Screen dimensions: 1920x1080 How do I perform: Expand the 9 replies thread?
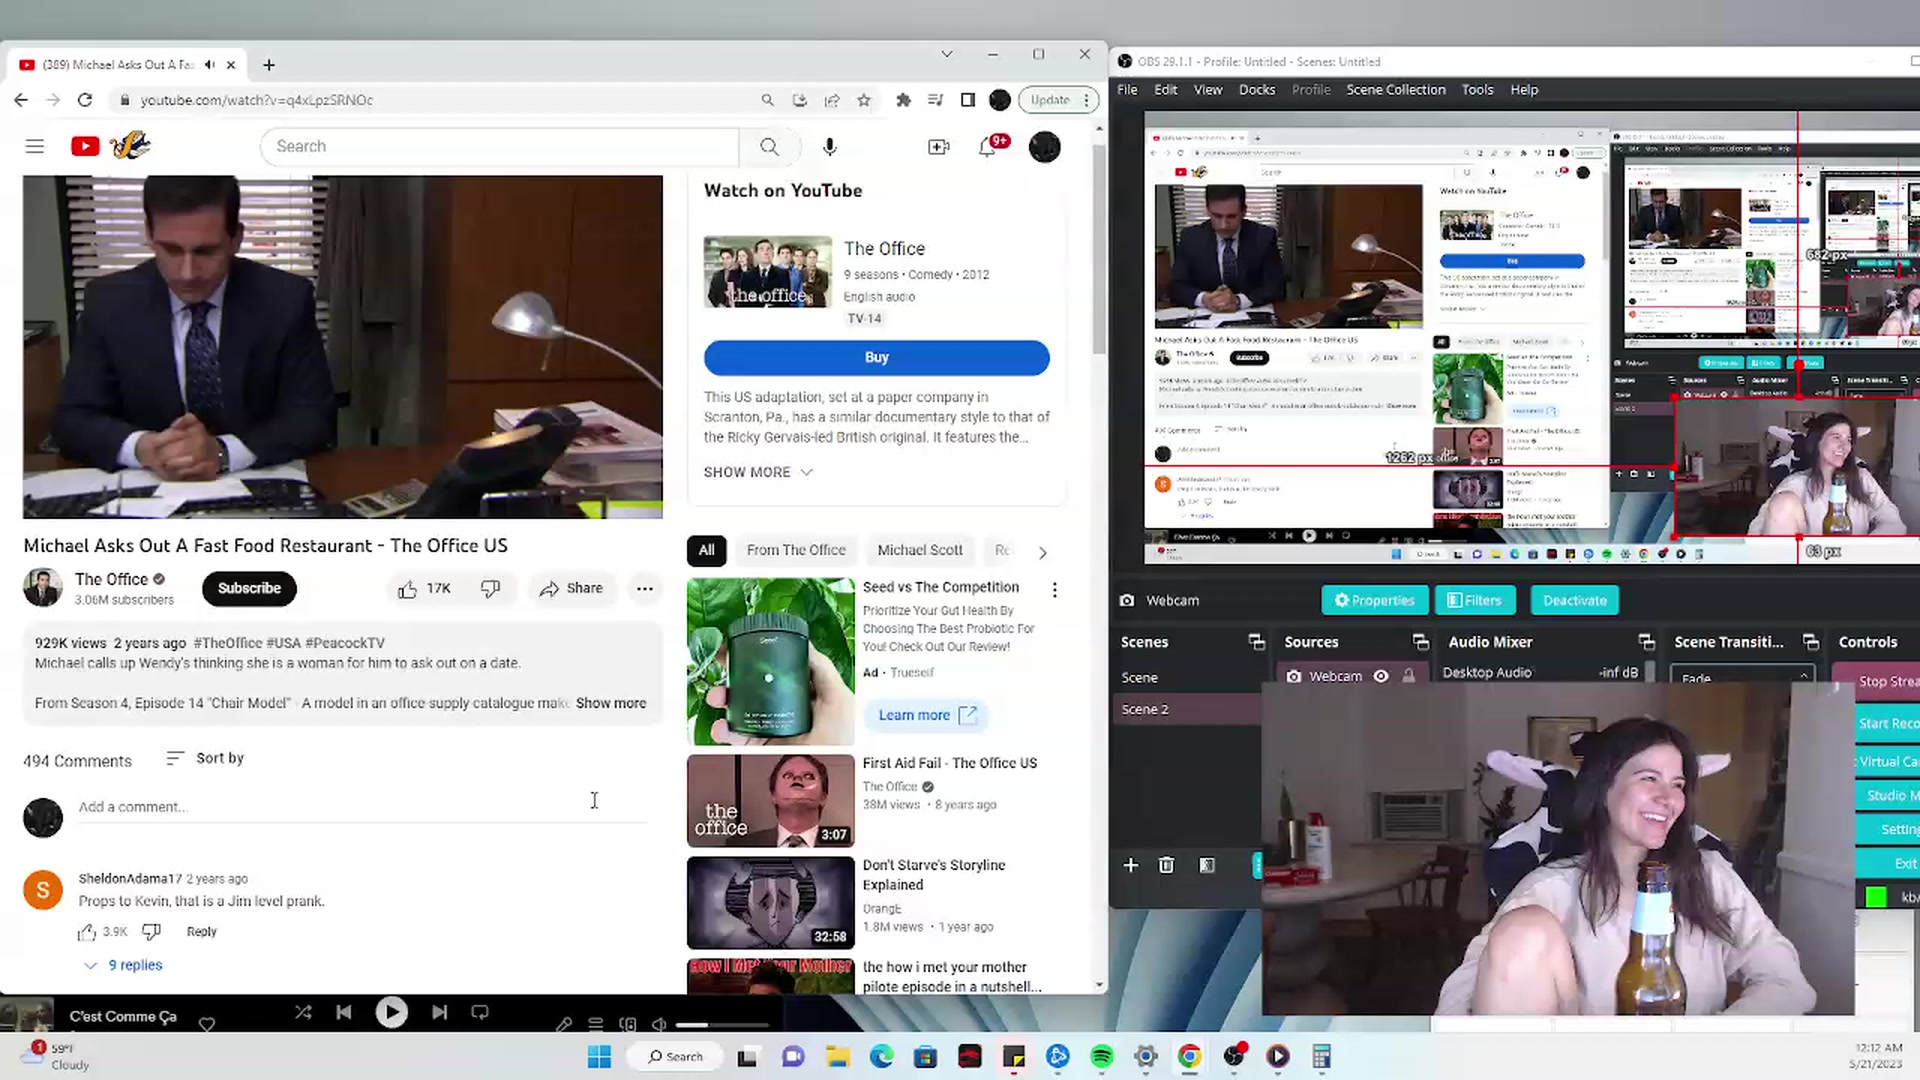123,965
